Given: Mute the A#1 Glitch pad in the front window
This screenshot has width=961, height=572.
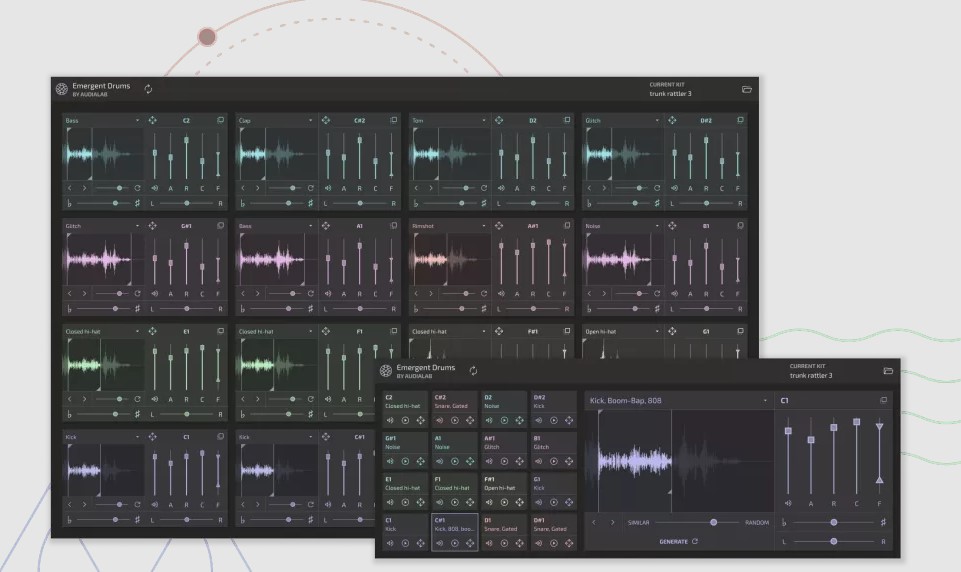Looking at the screenshot, I should pyautogui.click(x=489, y=461).
